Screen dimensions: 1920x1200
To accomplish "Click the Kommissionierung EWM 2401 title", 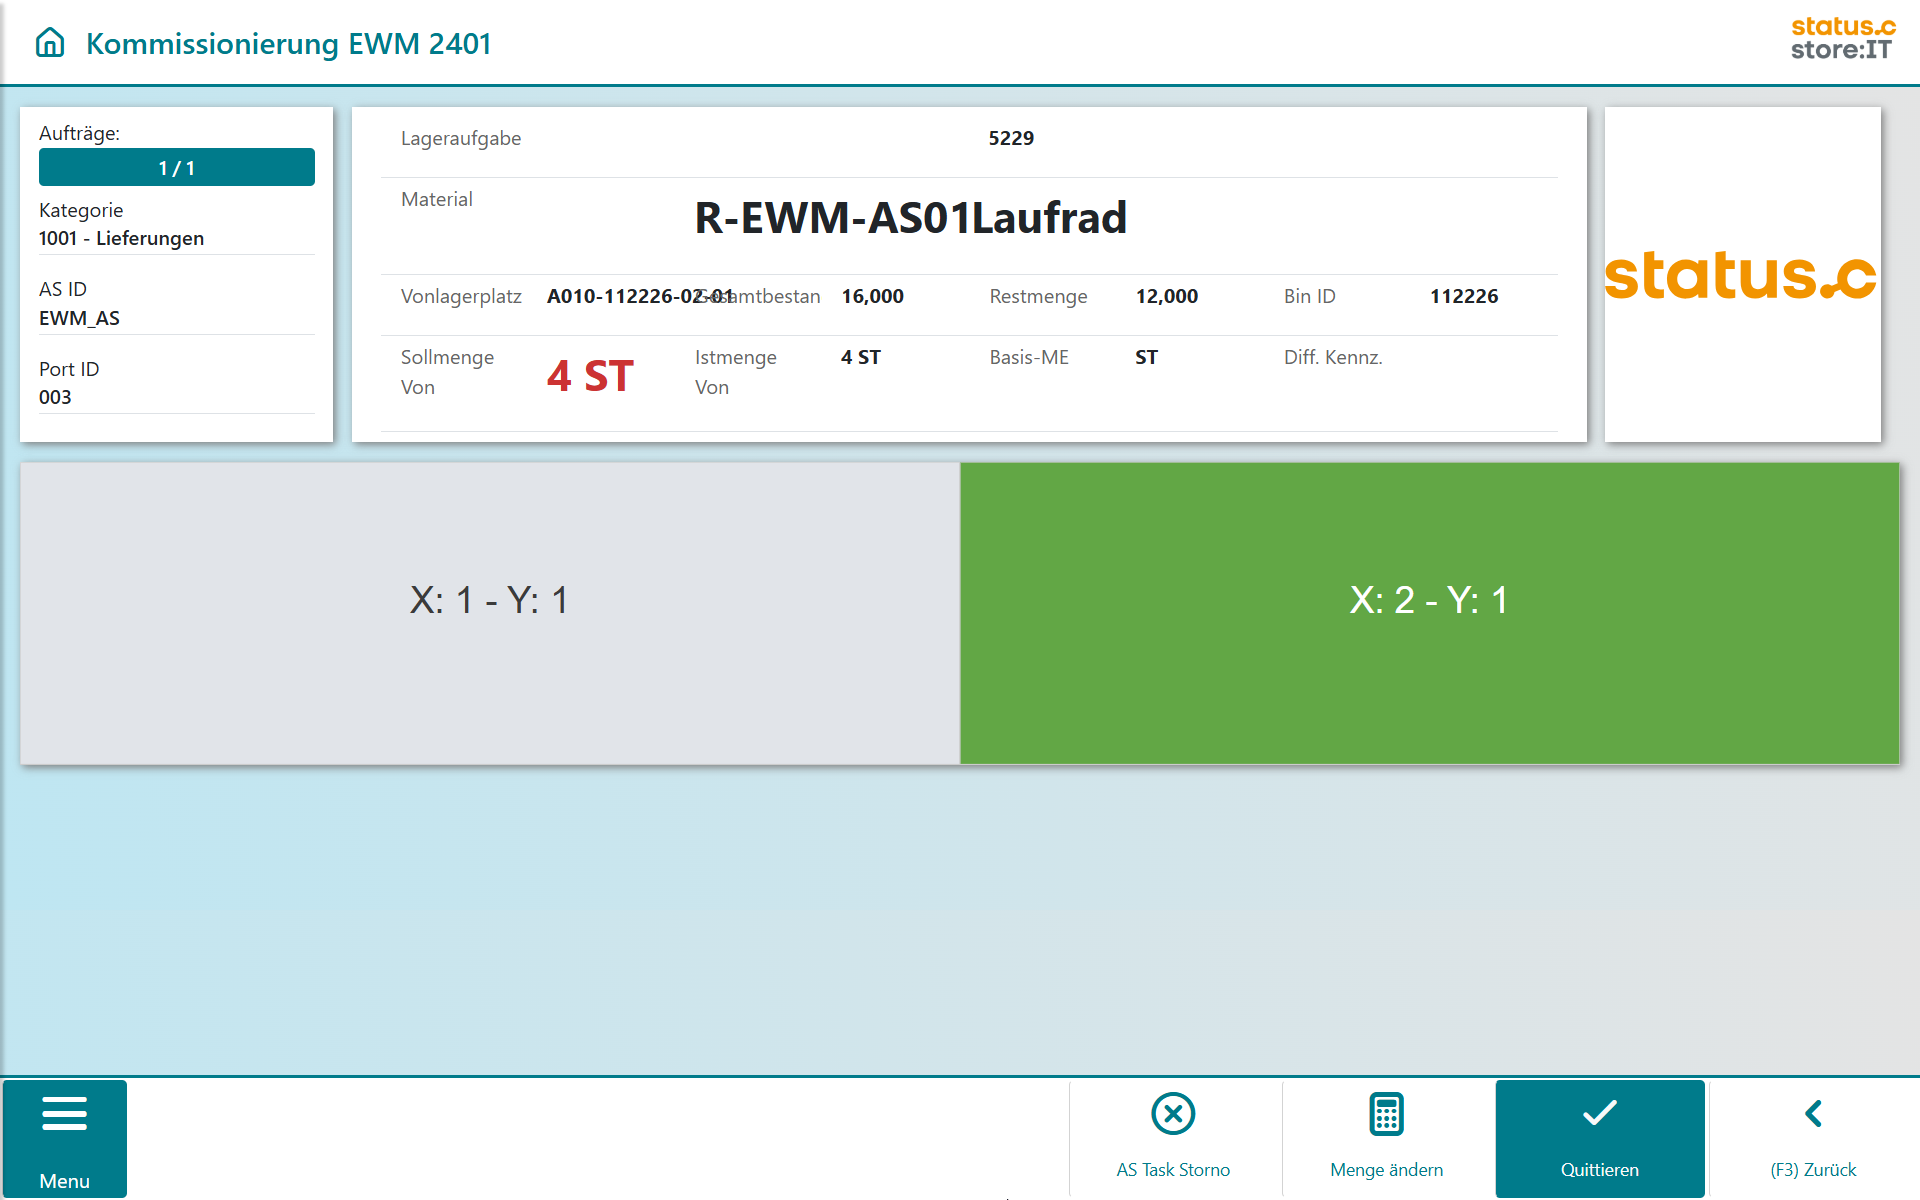I will [288, 44].
